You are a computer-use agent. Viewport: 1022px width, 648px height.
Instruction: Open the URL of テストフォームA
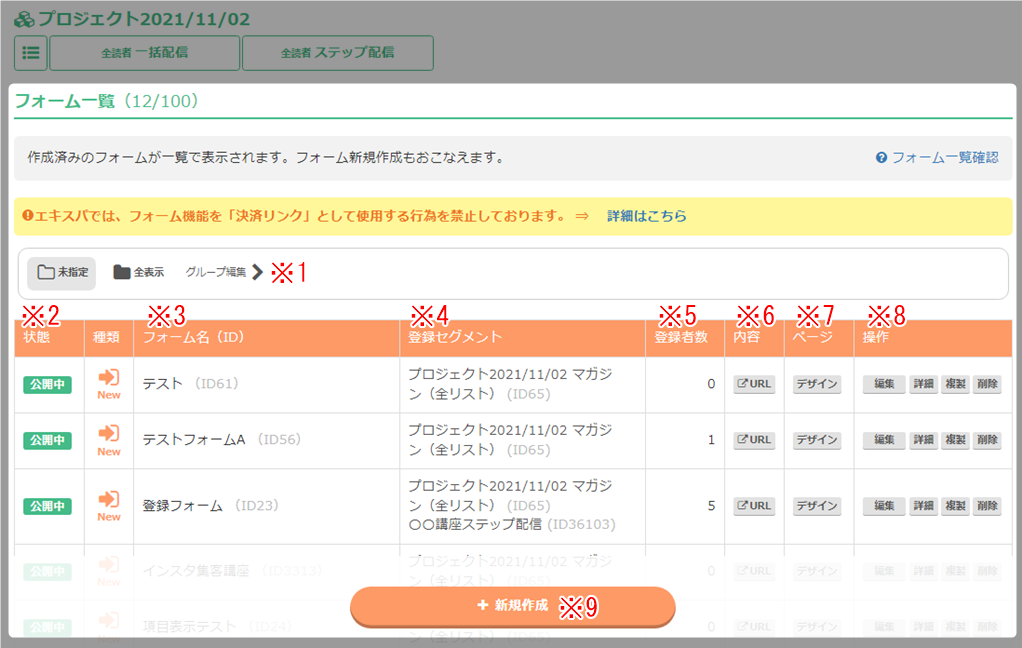754,440
